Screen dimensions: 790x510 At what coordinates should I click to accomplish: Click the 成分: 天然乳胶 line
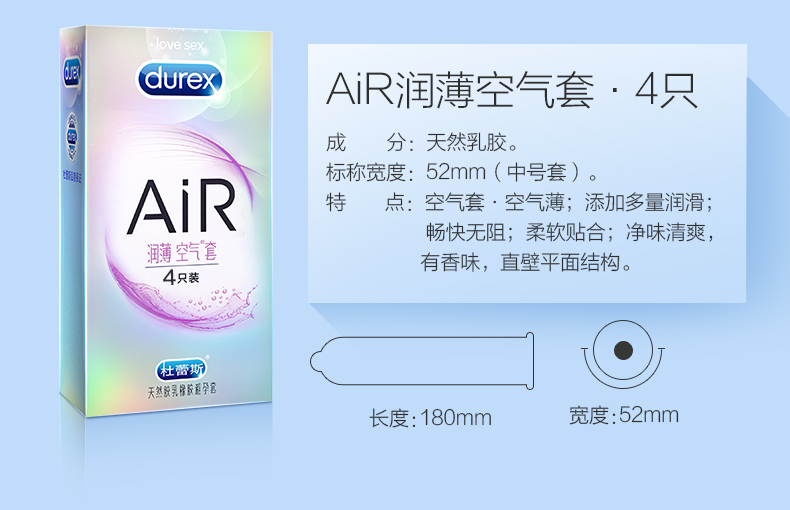point(422,143)
